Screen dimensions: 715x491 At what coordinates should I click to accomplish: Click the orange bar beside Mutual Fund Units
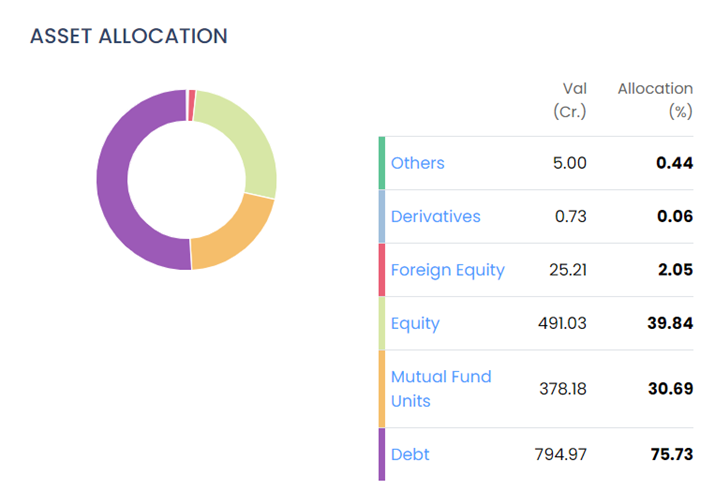tap(382, 389)
